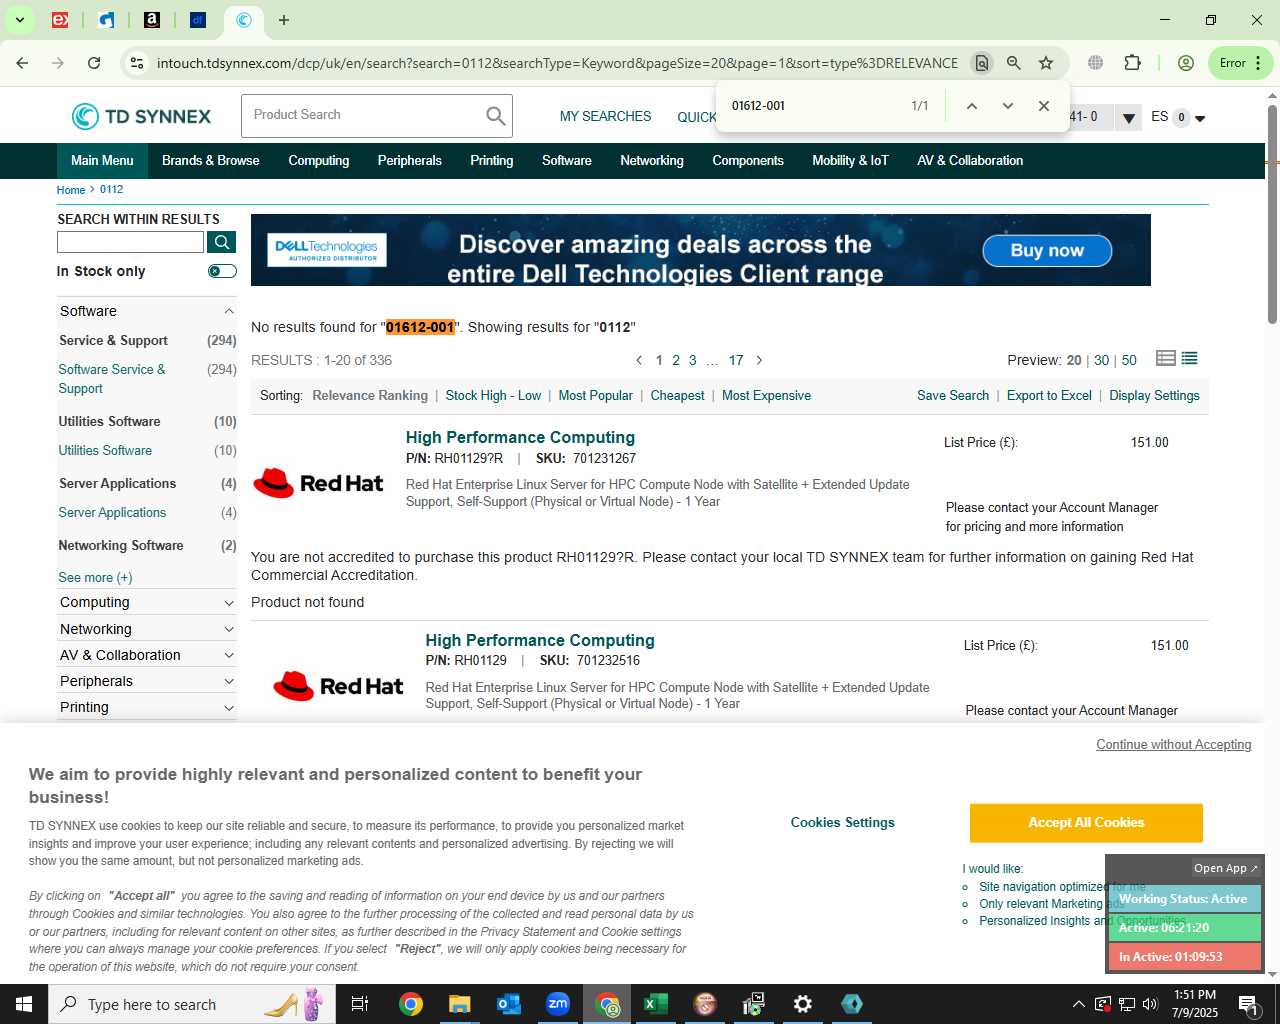Open the Software menu in the navigation bar

coord(567,160)
